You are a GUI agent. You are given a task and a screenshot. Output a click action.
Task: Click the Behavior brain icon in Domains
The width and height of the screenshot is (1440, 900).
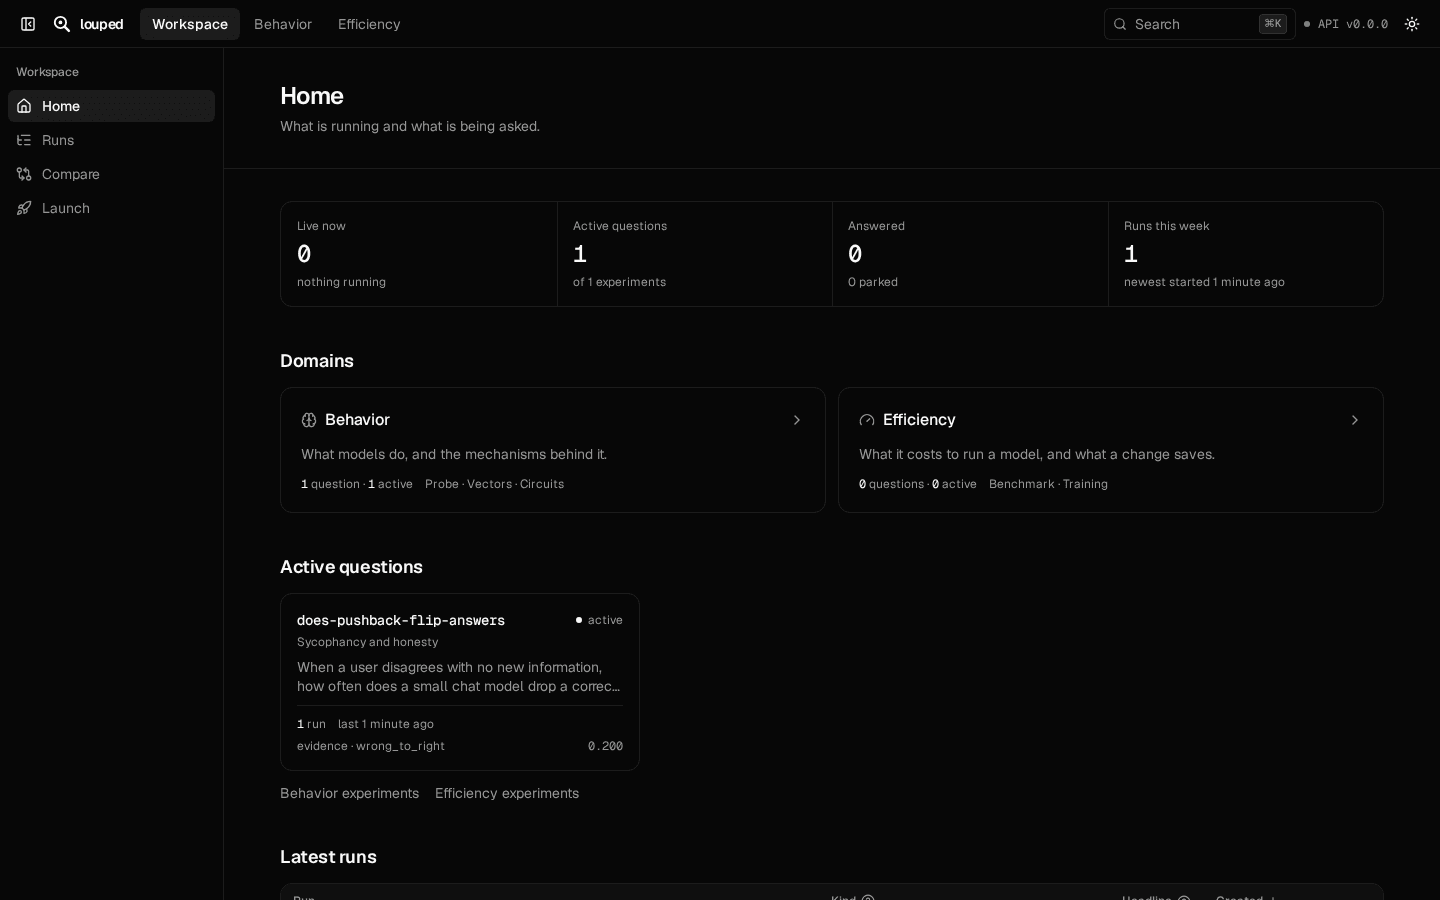[x=309, y=420]
